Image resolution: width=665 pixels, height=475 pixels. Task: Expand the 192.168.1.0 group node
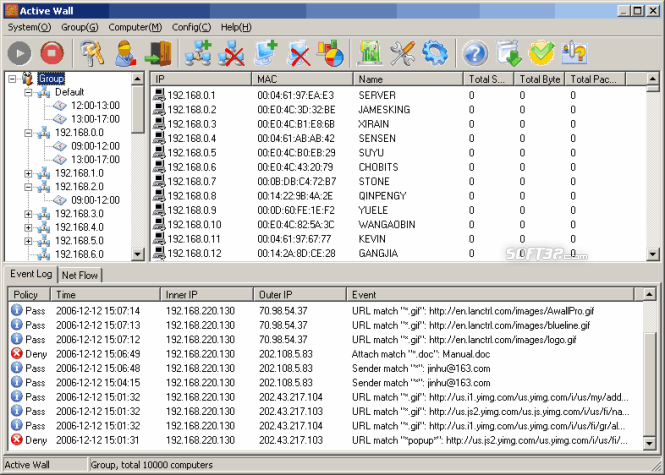click(x=28, y=173)
